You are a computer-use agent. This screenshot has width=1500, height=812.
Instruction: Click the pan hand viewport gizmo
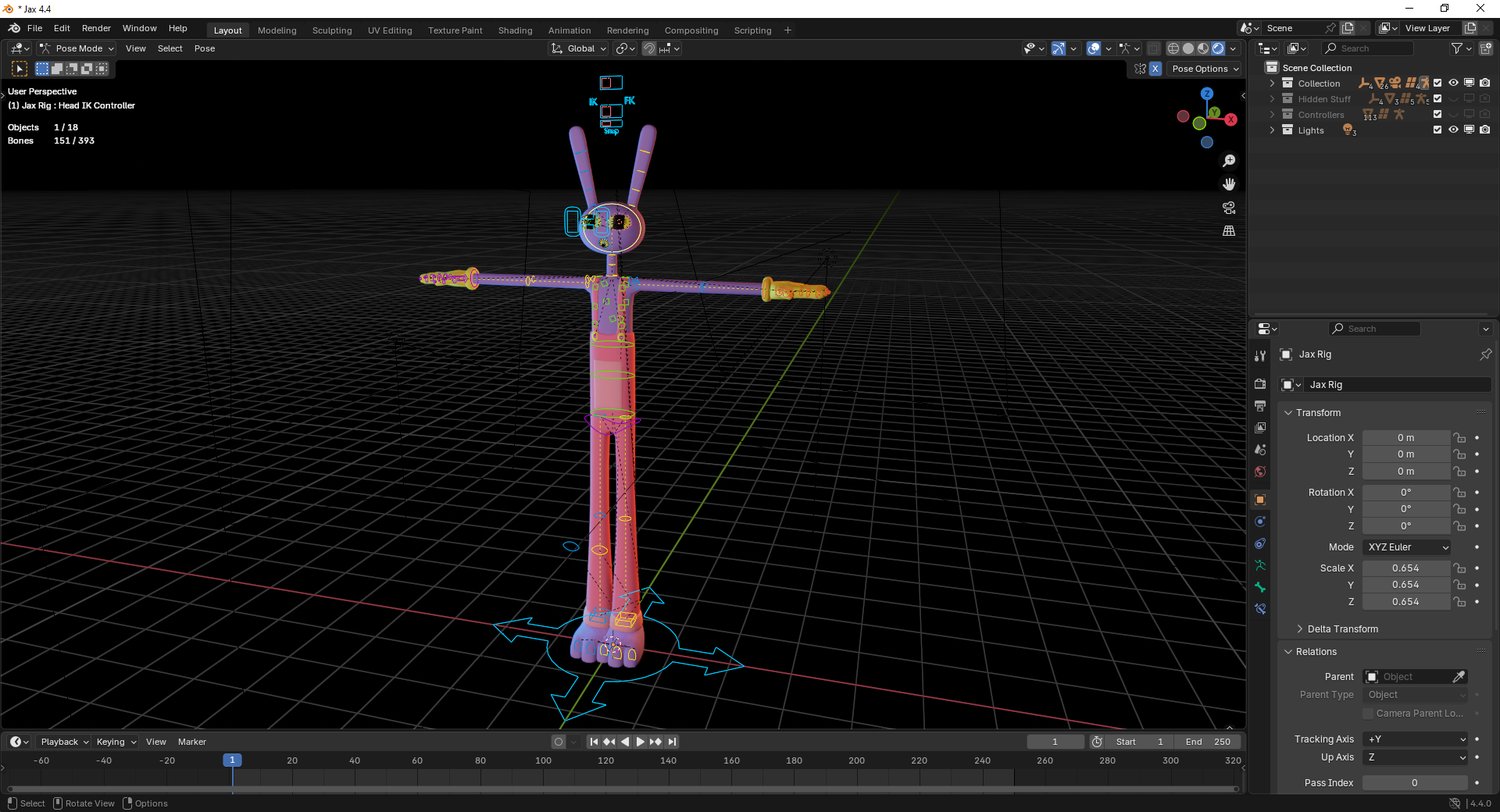pyautogui.click(x=1229, y=184)
